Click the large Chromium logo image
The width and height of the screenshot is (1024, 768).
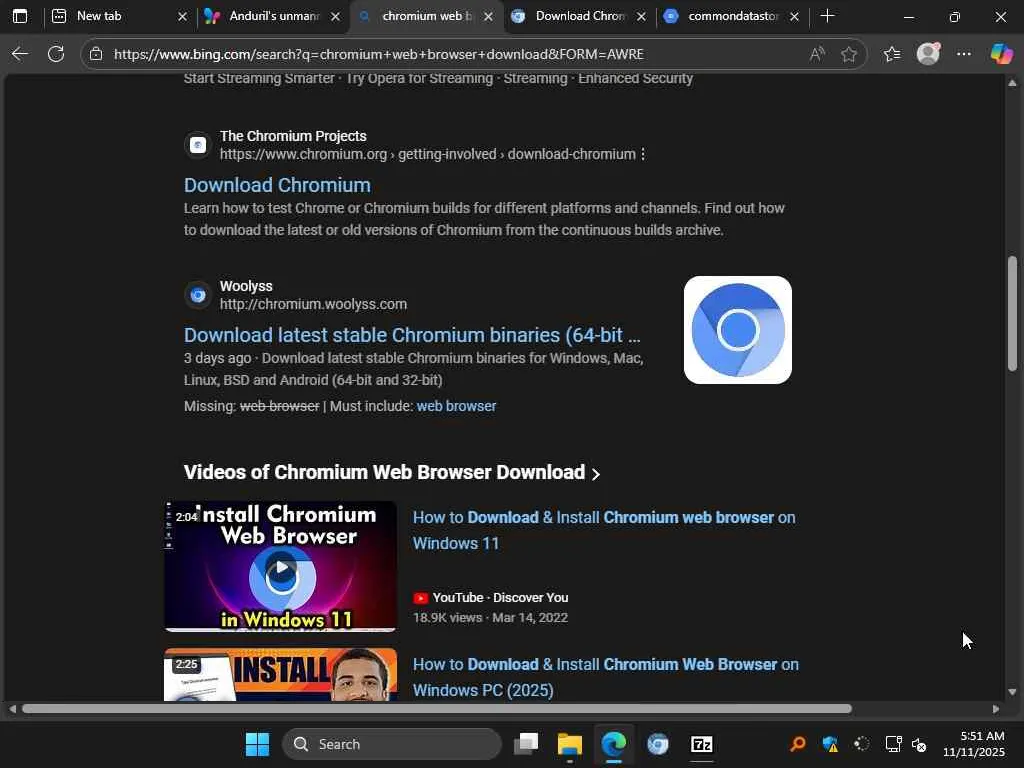(737, 330)
